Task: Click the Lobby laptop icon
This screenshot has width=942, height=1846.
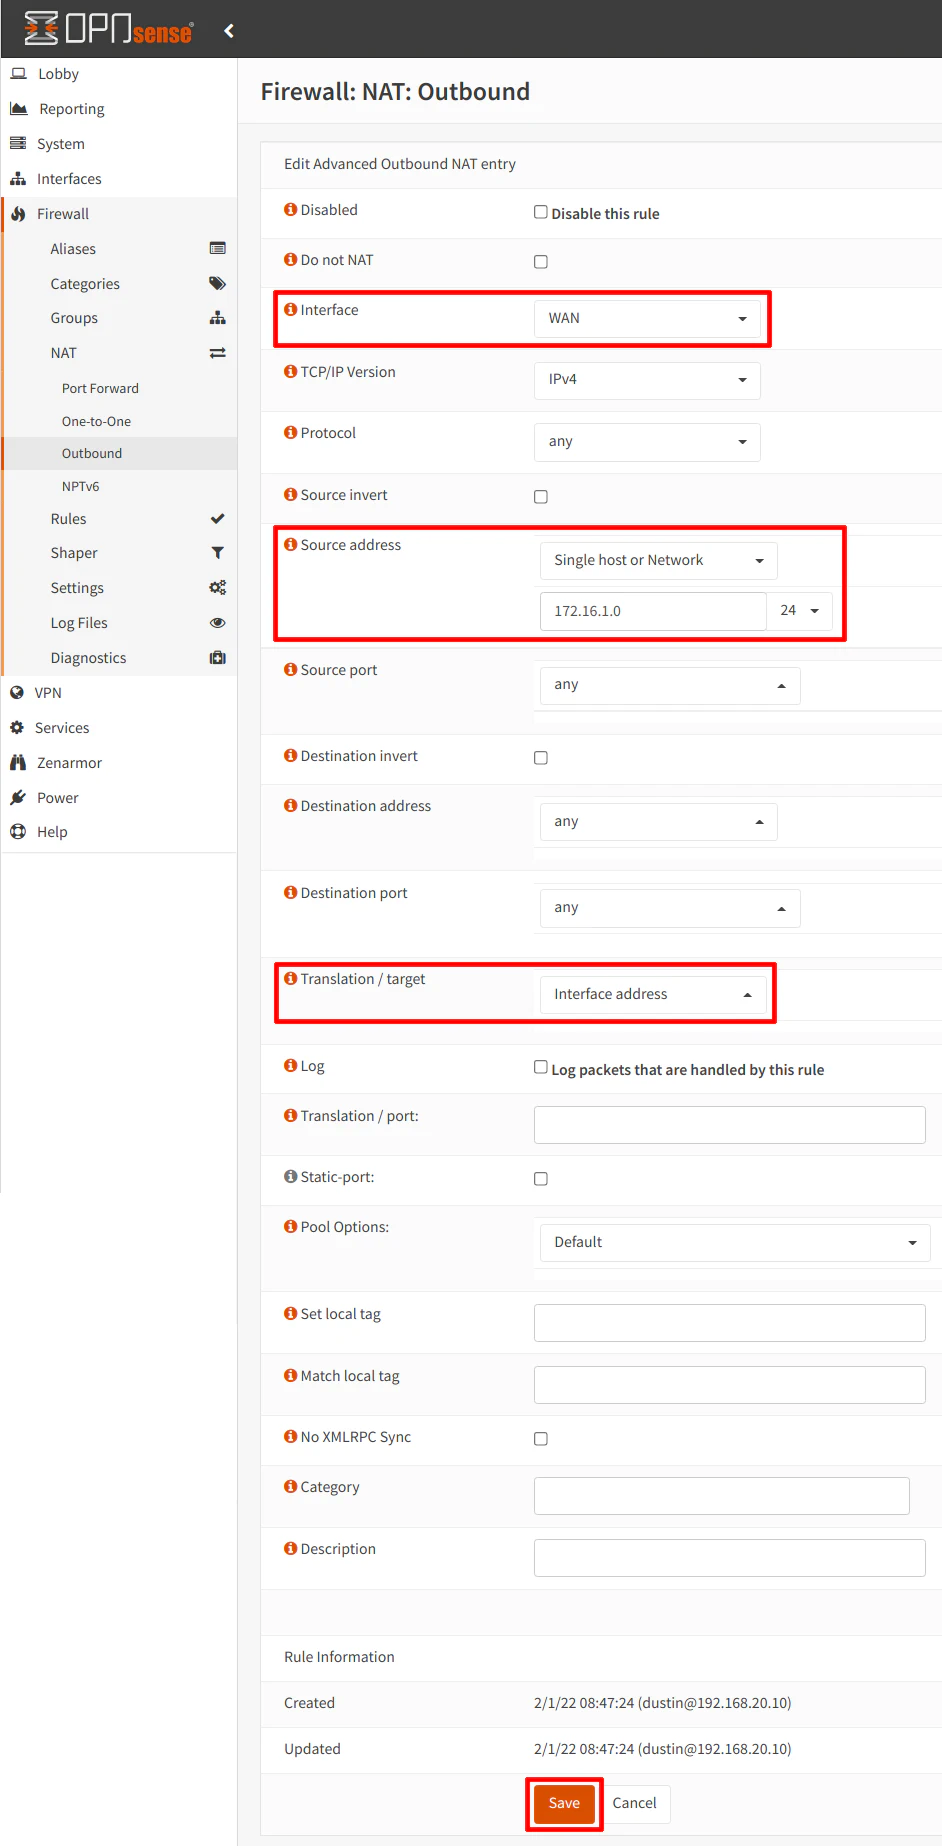Action: 19,73
